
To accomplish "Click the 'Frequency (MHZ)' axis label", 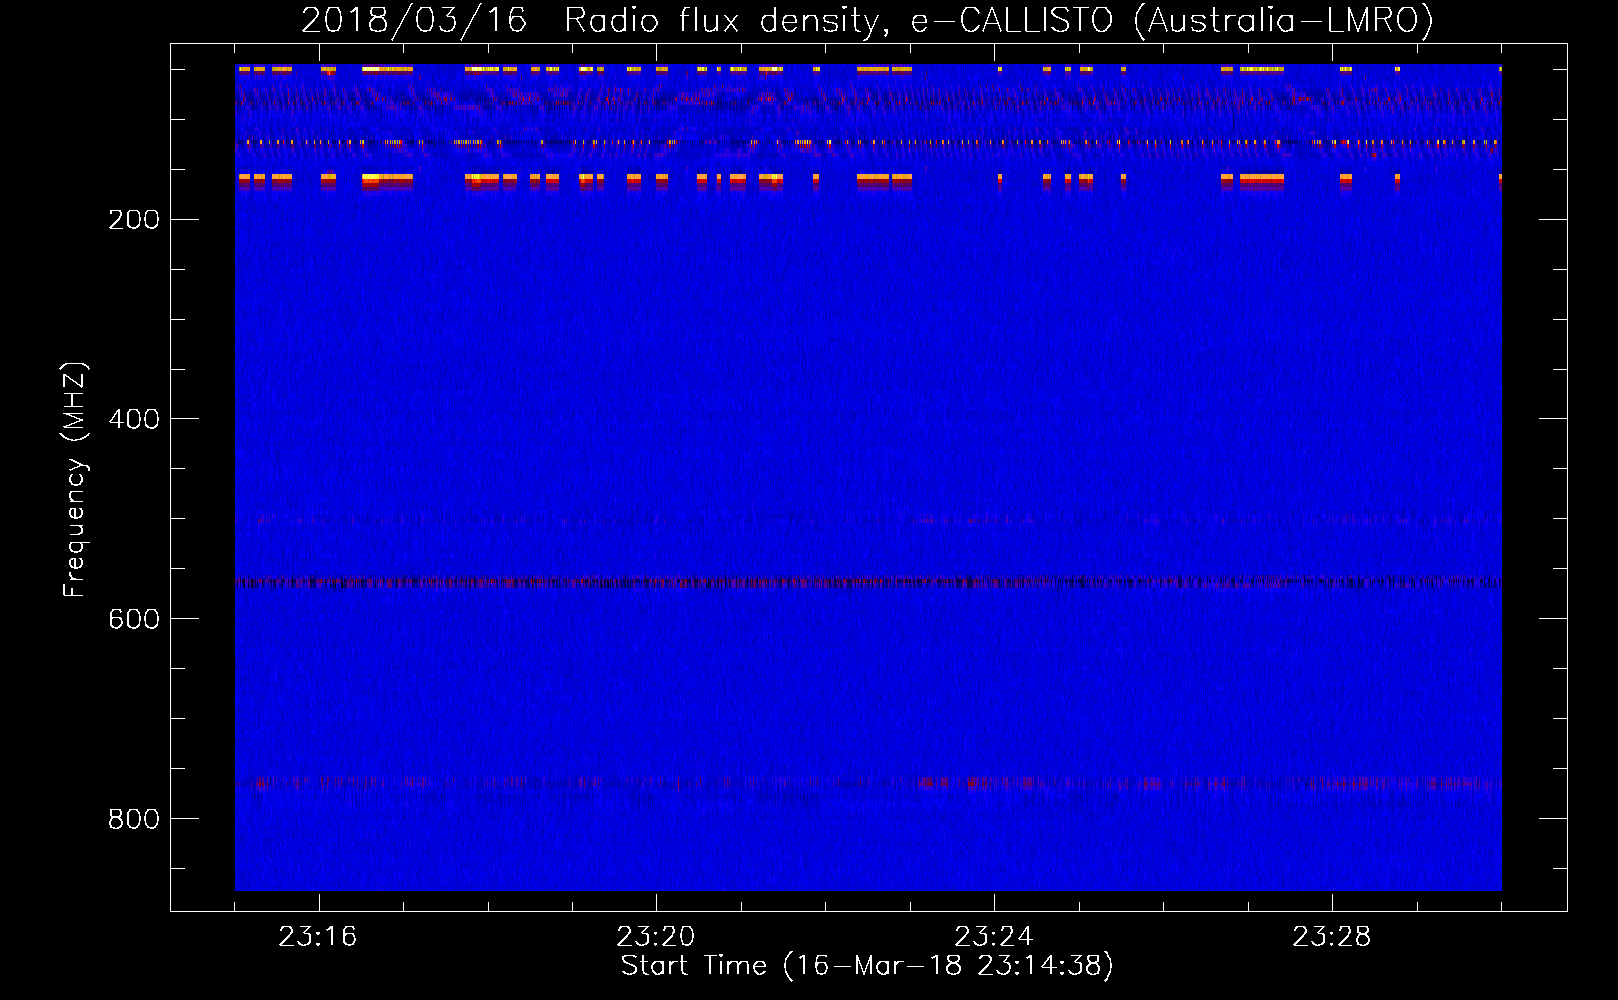I will pyautogui.click(x=75, y=479).
